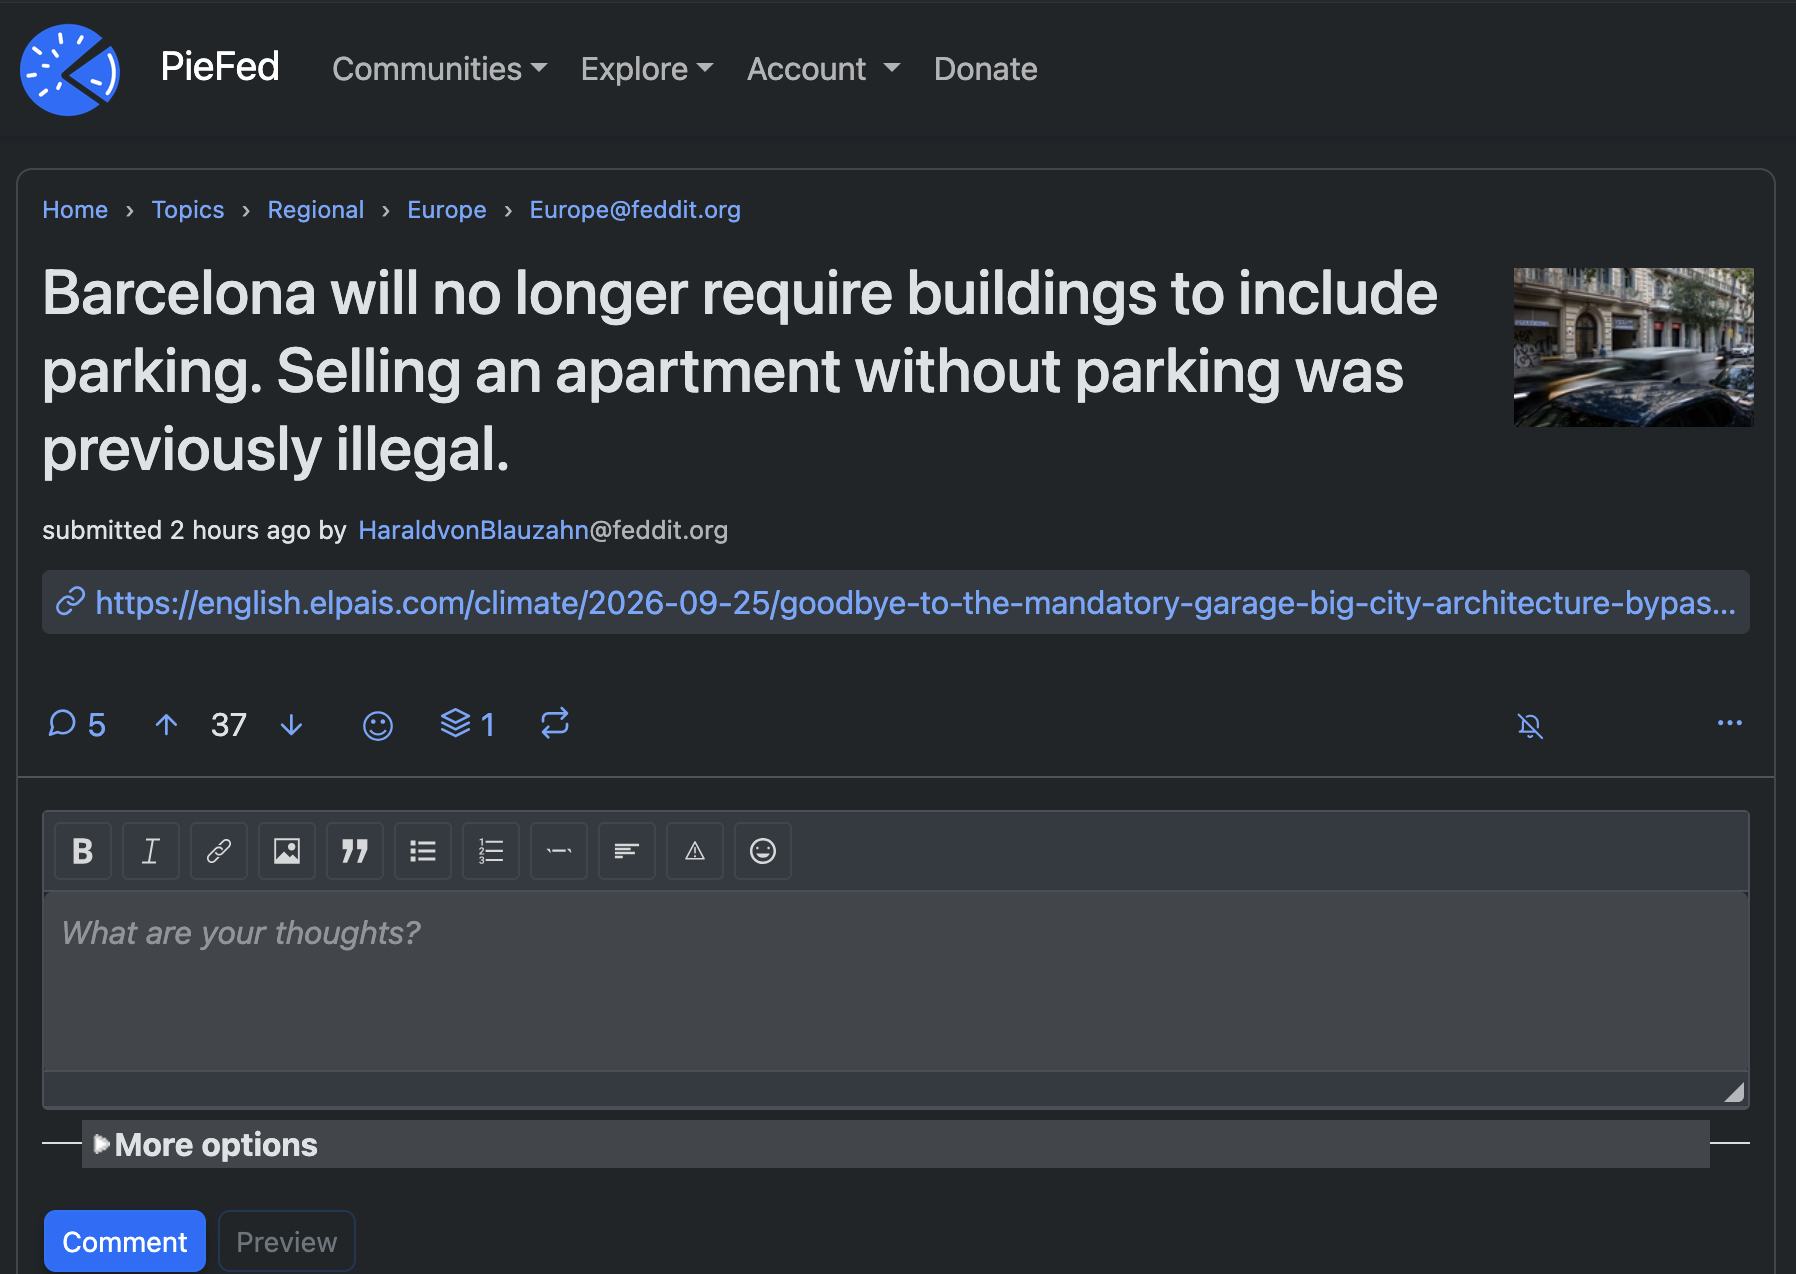Toggle post notifications with the bell icon
The image size is (1796, 1274).
tap(1530, 725)
